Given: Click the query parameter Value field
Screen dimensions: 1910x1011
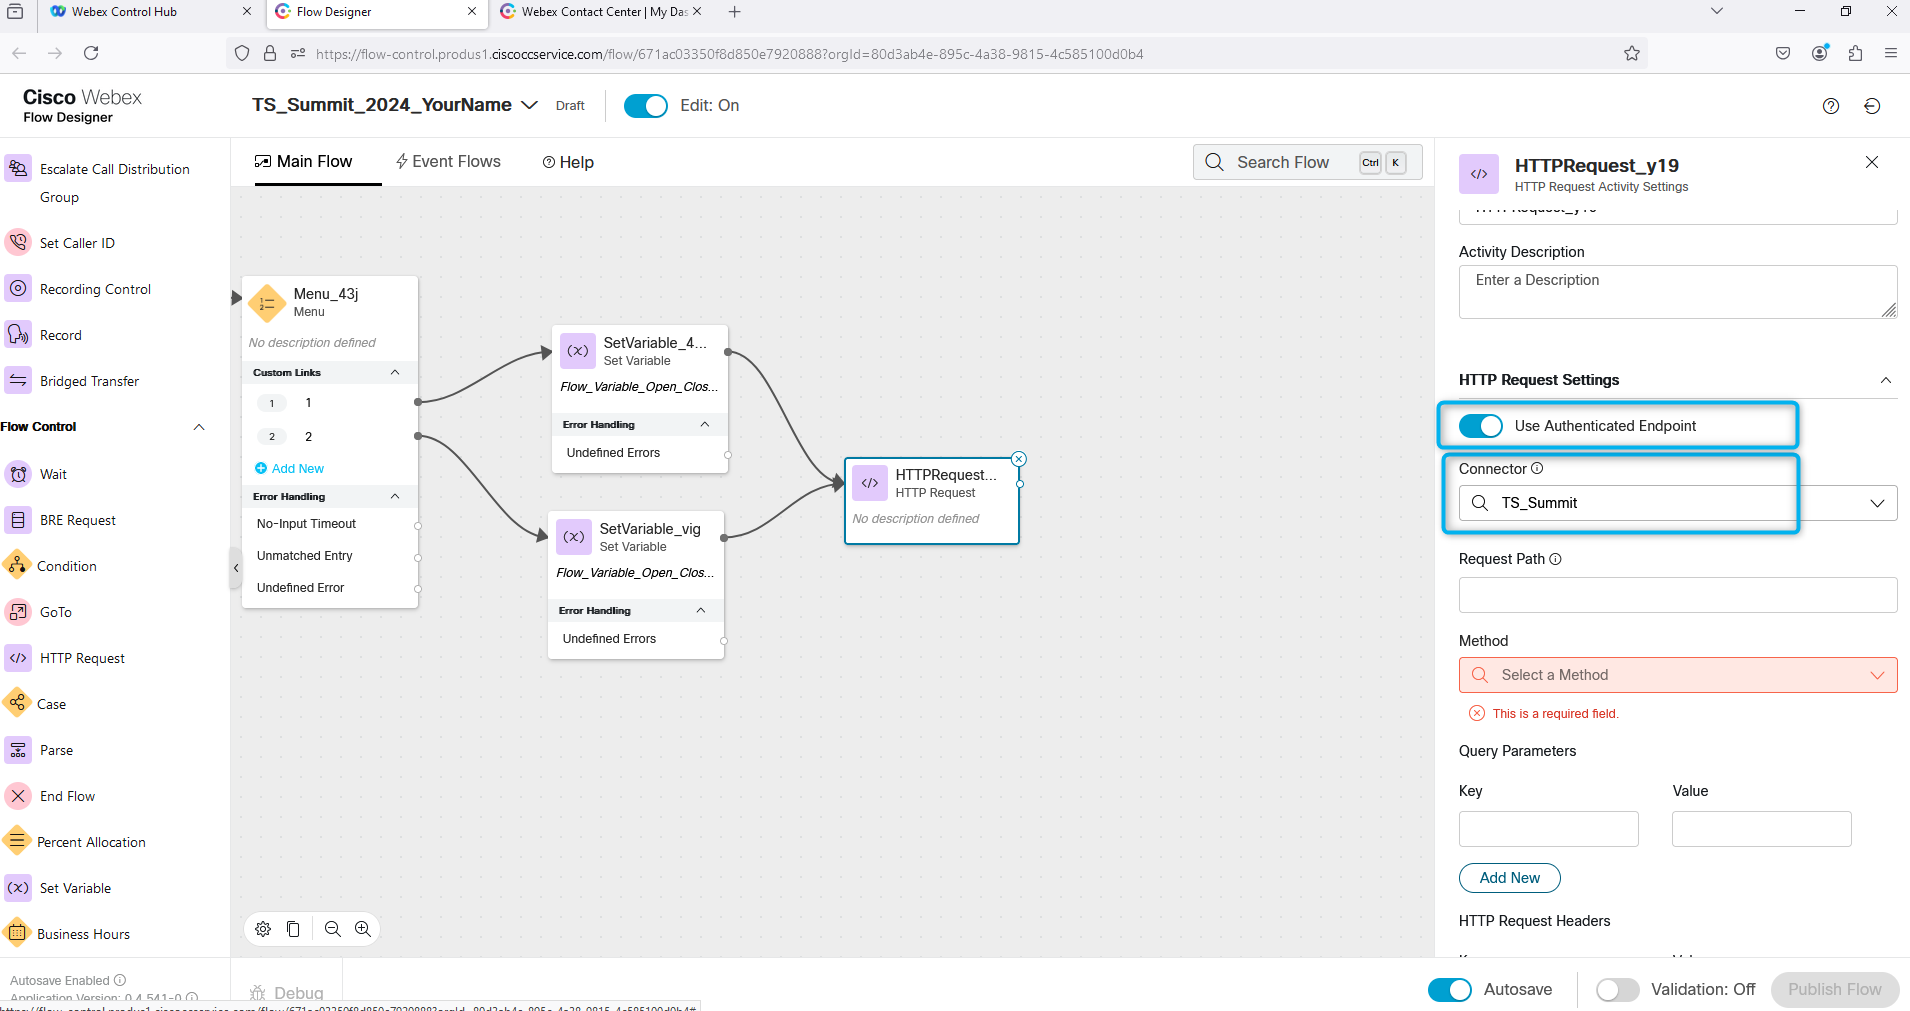Looking at the screenshot, I should coord(1762,829).
